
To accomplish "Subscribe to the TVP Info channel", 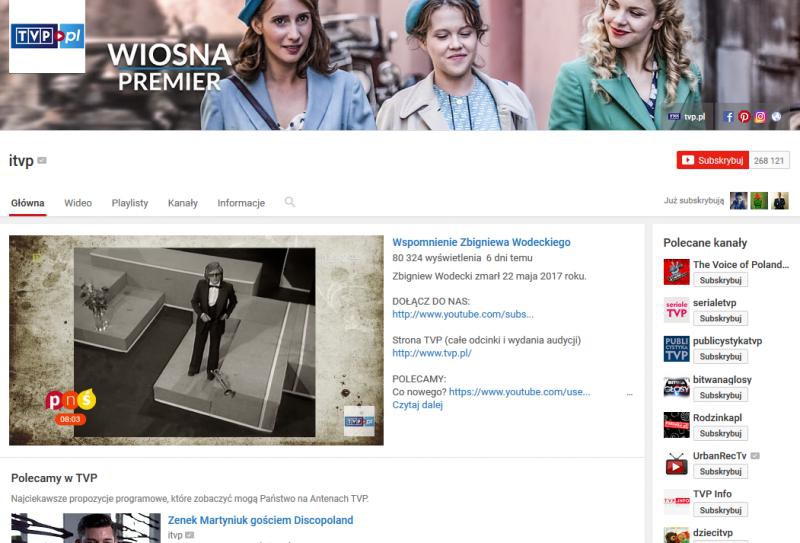I will (720, 509).
